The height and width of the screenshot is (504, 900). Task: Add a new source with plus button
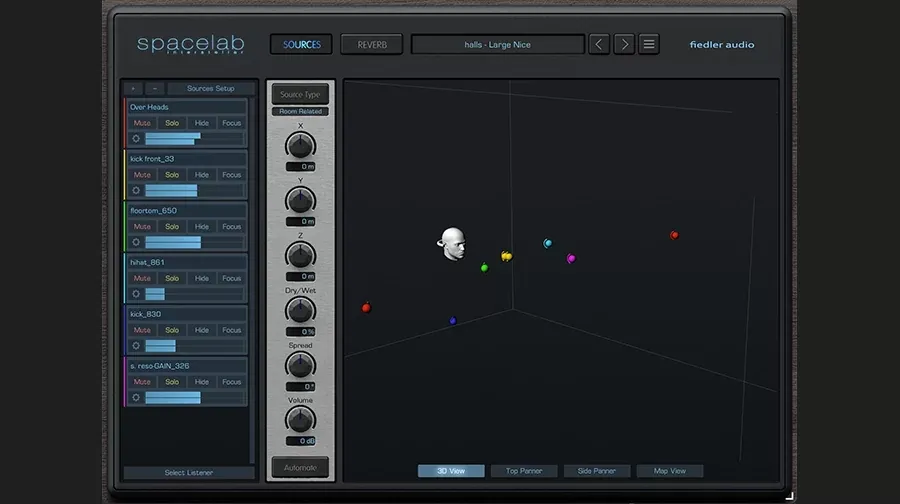[133, 88]
